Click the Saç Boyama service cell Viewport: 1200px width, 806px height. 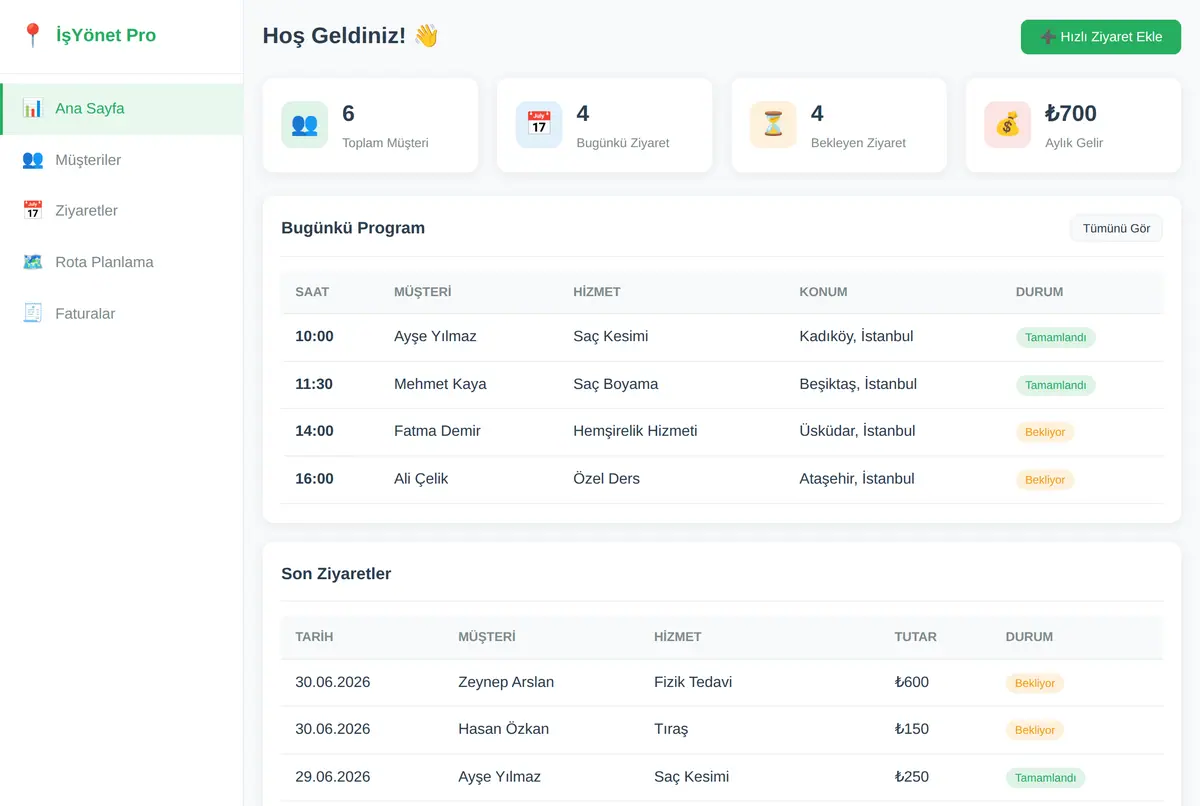pos(615,384)
